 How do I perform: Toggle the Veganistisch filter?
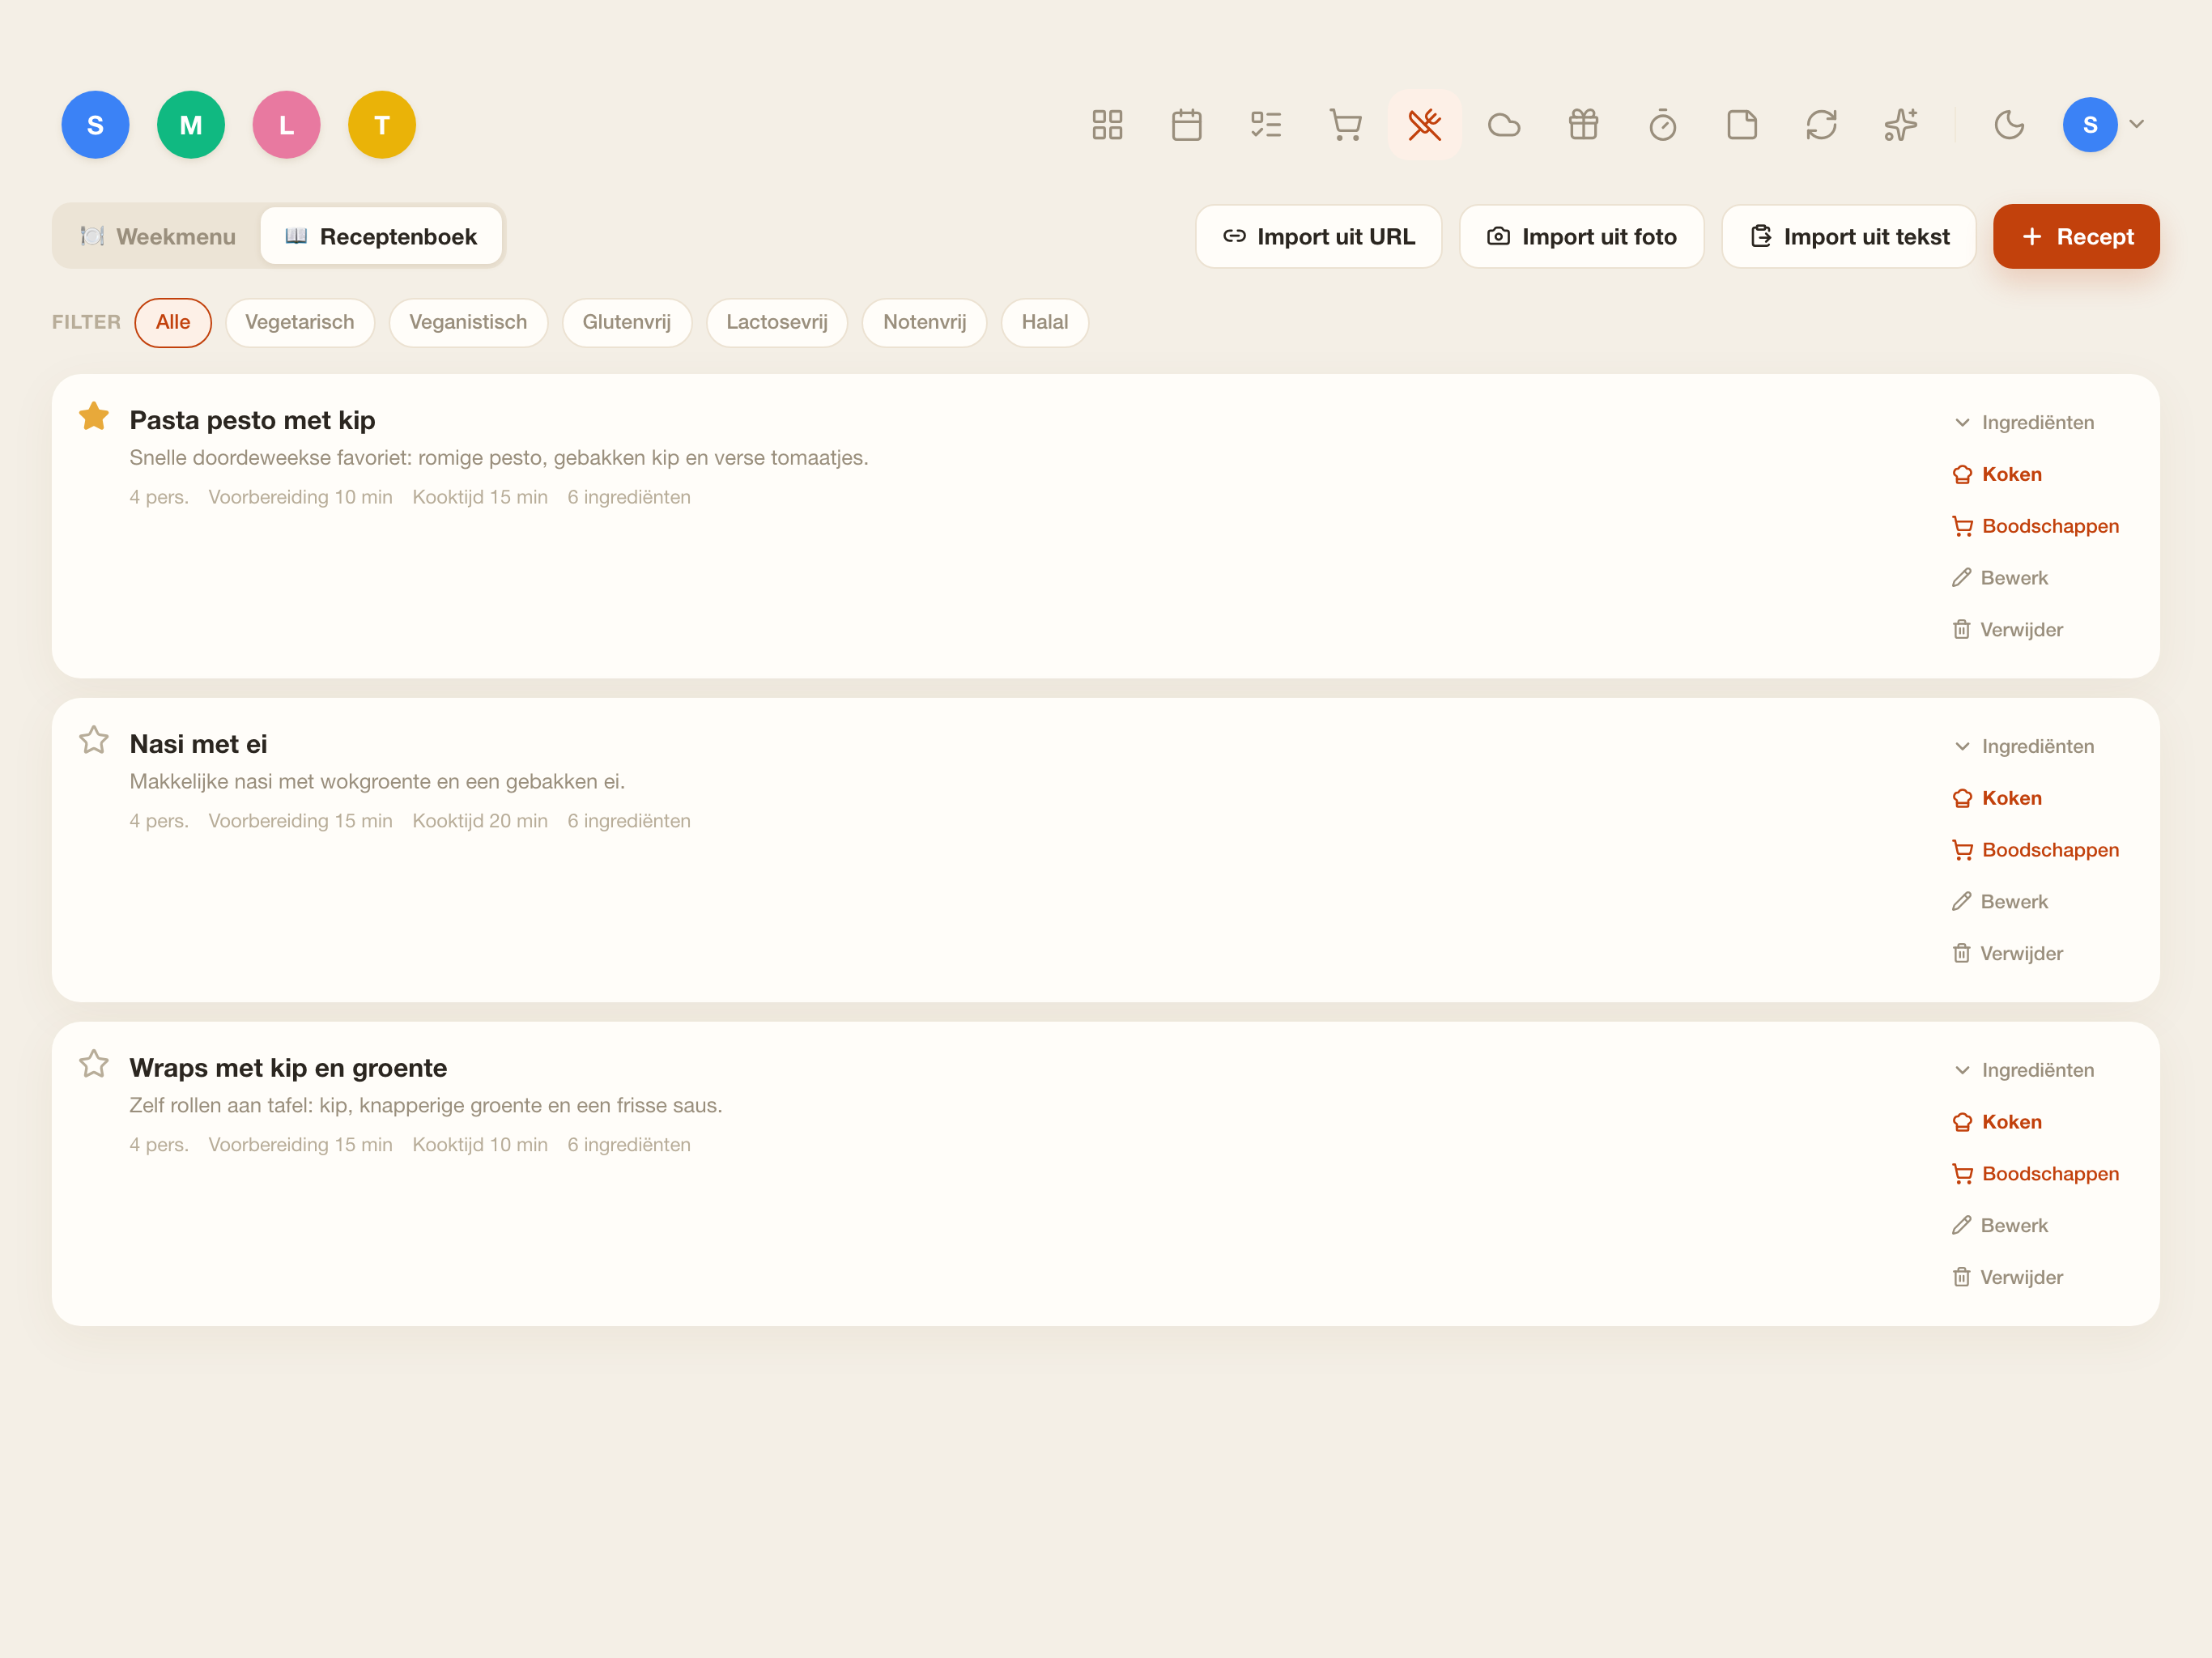468,322
